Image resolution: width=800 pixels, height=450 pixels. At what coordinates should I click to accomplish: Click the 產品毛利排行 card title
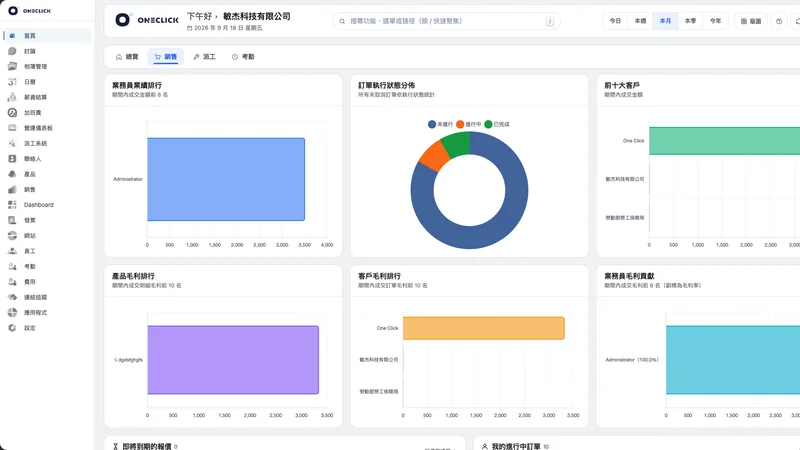[x=133, y=276]
